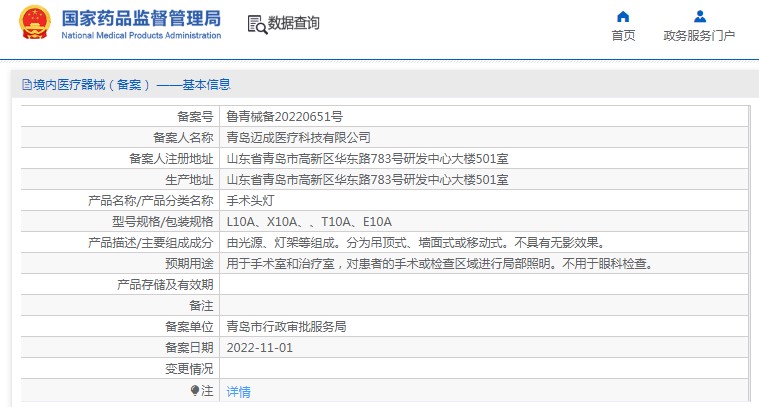The height and width of the screenshot is (407, 759).
Task: Click the document icon beside 境内医疗器械
Action: tap(26, 85)
